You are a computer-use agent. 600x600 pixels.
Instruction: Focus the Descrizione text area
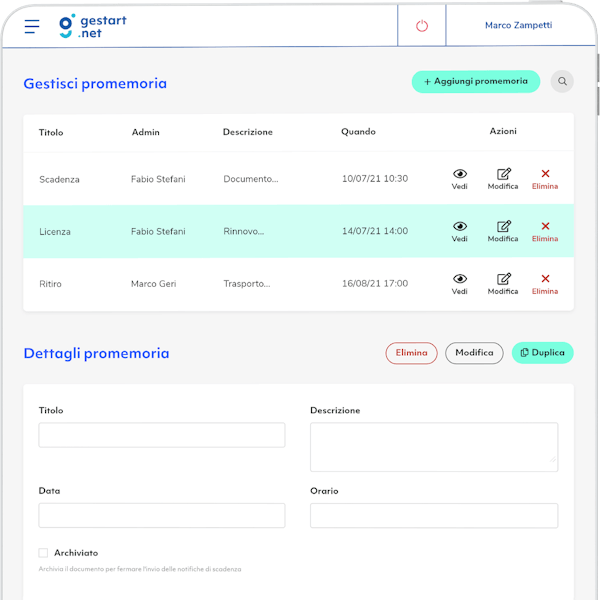pos(434,447)
